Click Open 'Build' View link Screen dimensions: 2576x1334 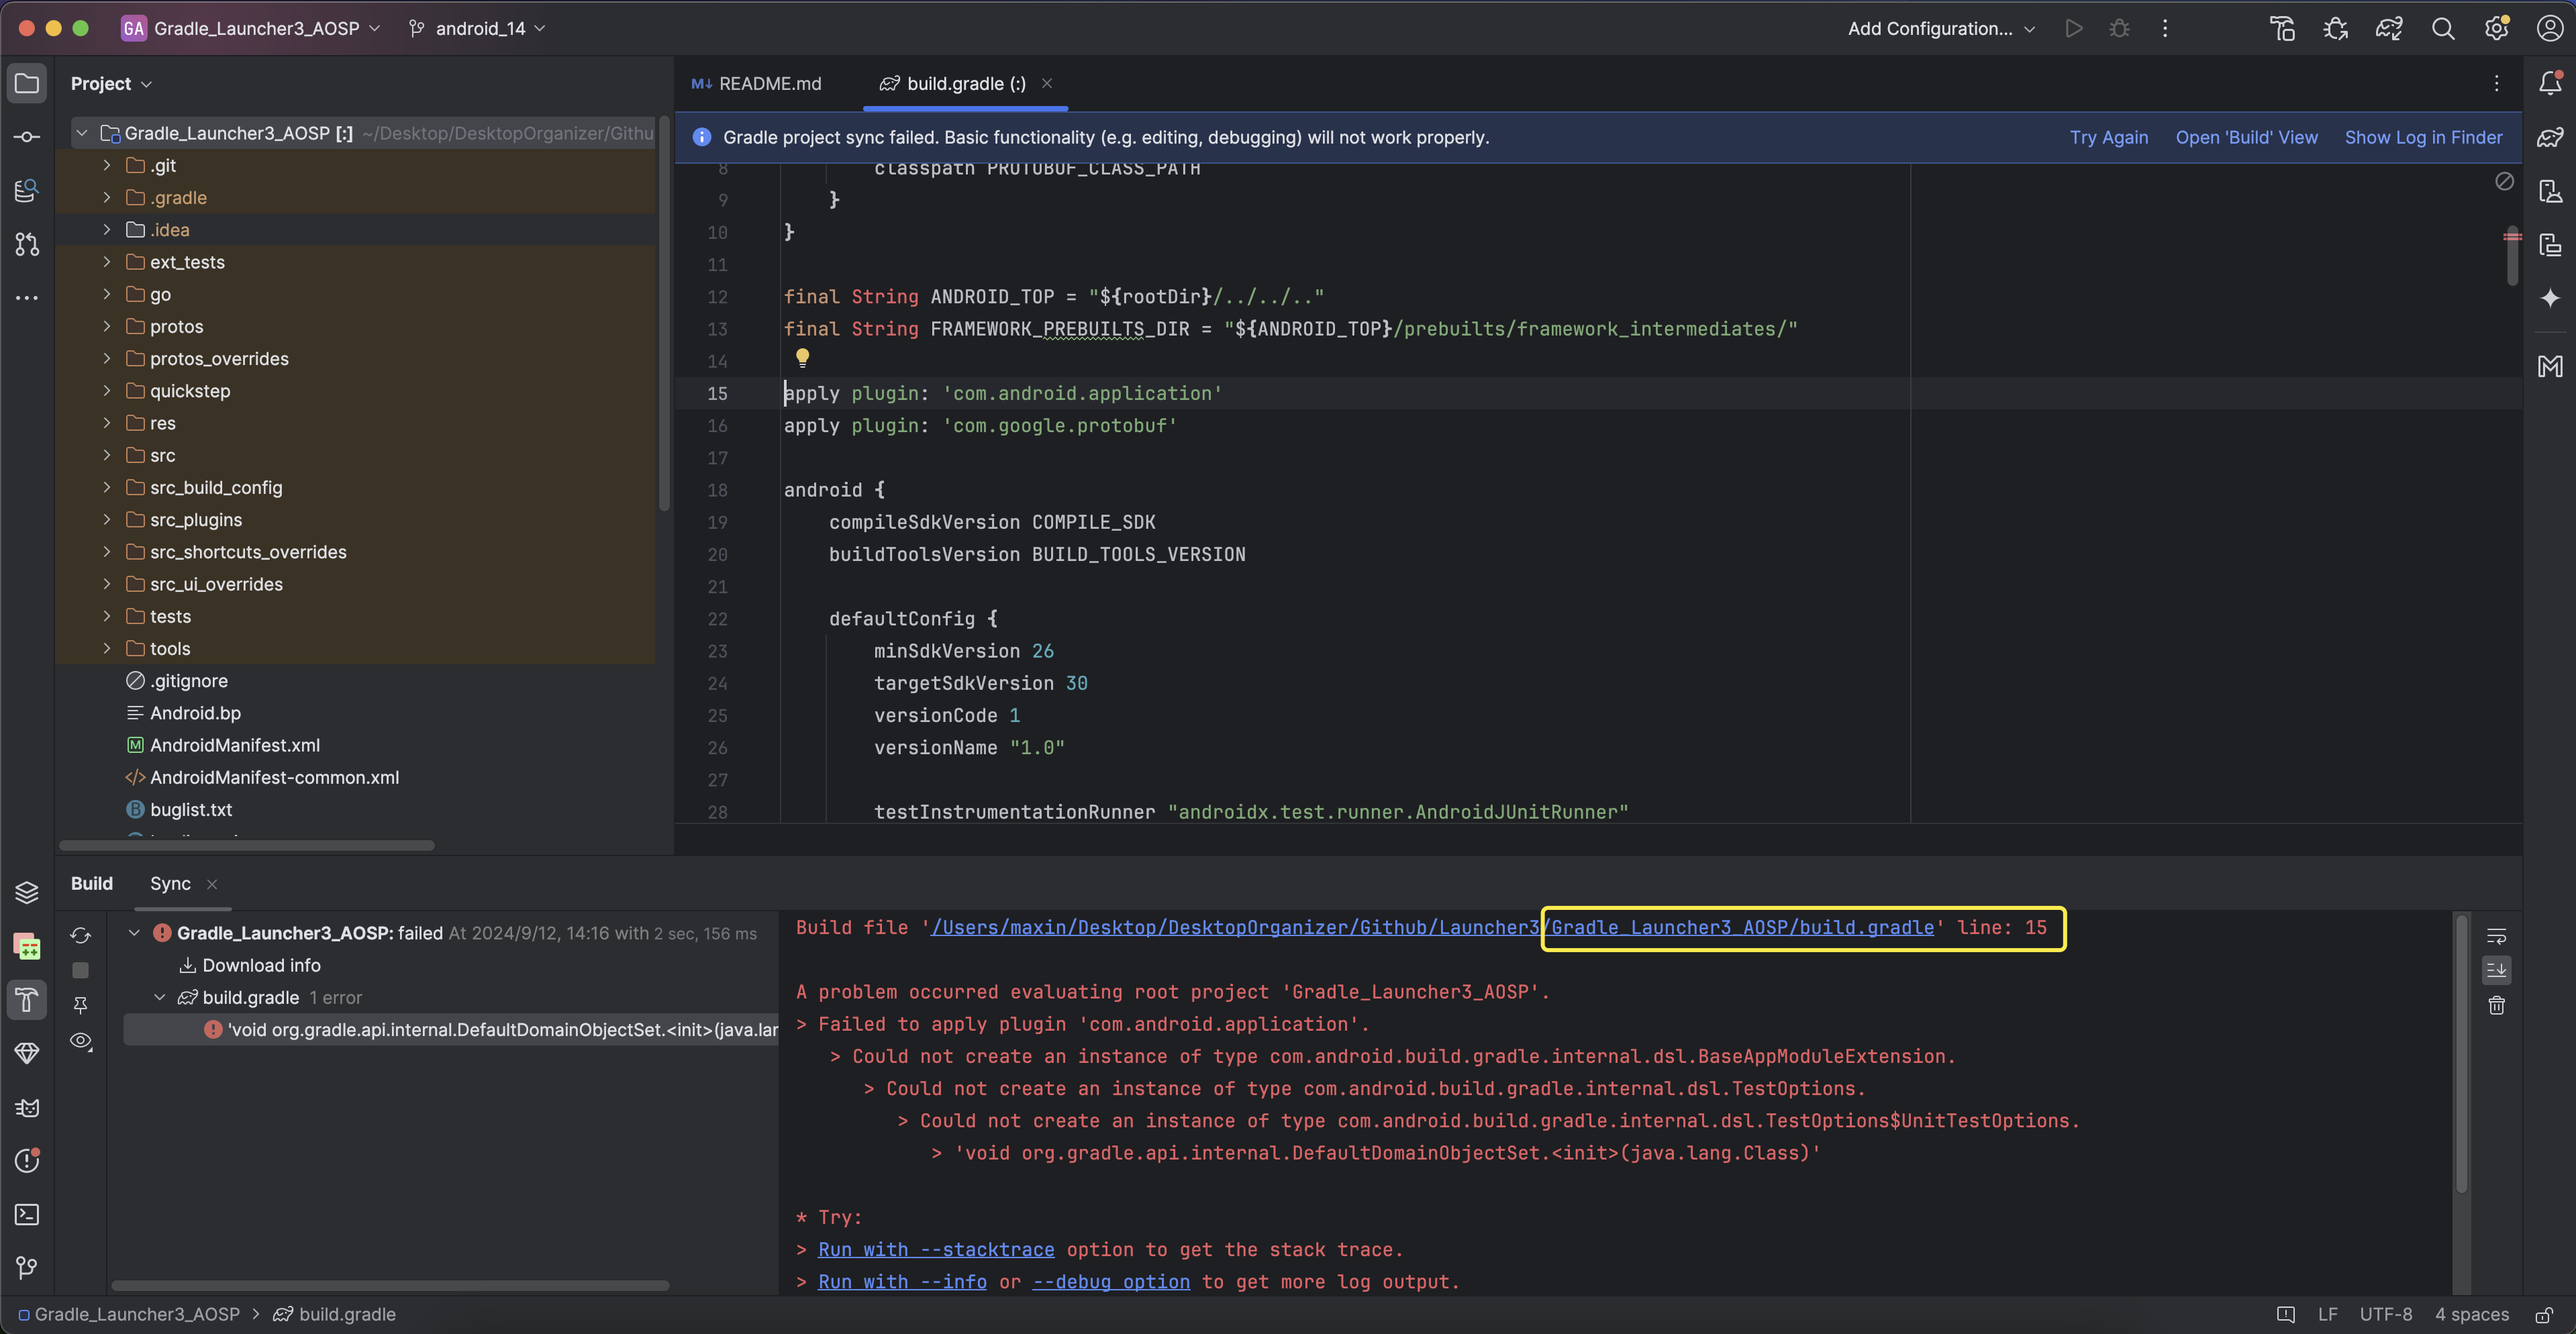click(x=2246, y=137)
